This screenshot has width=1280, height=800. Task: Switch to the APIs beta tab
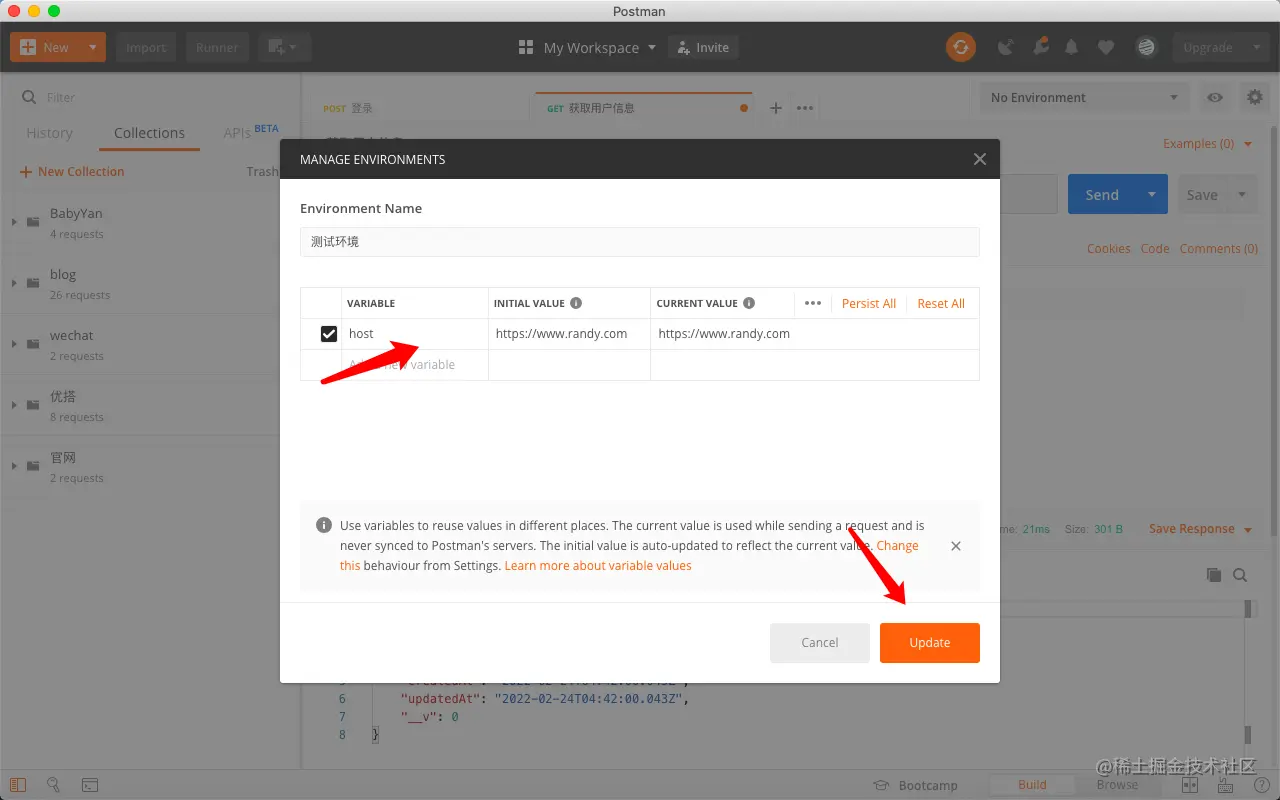[x=251, y=132]
